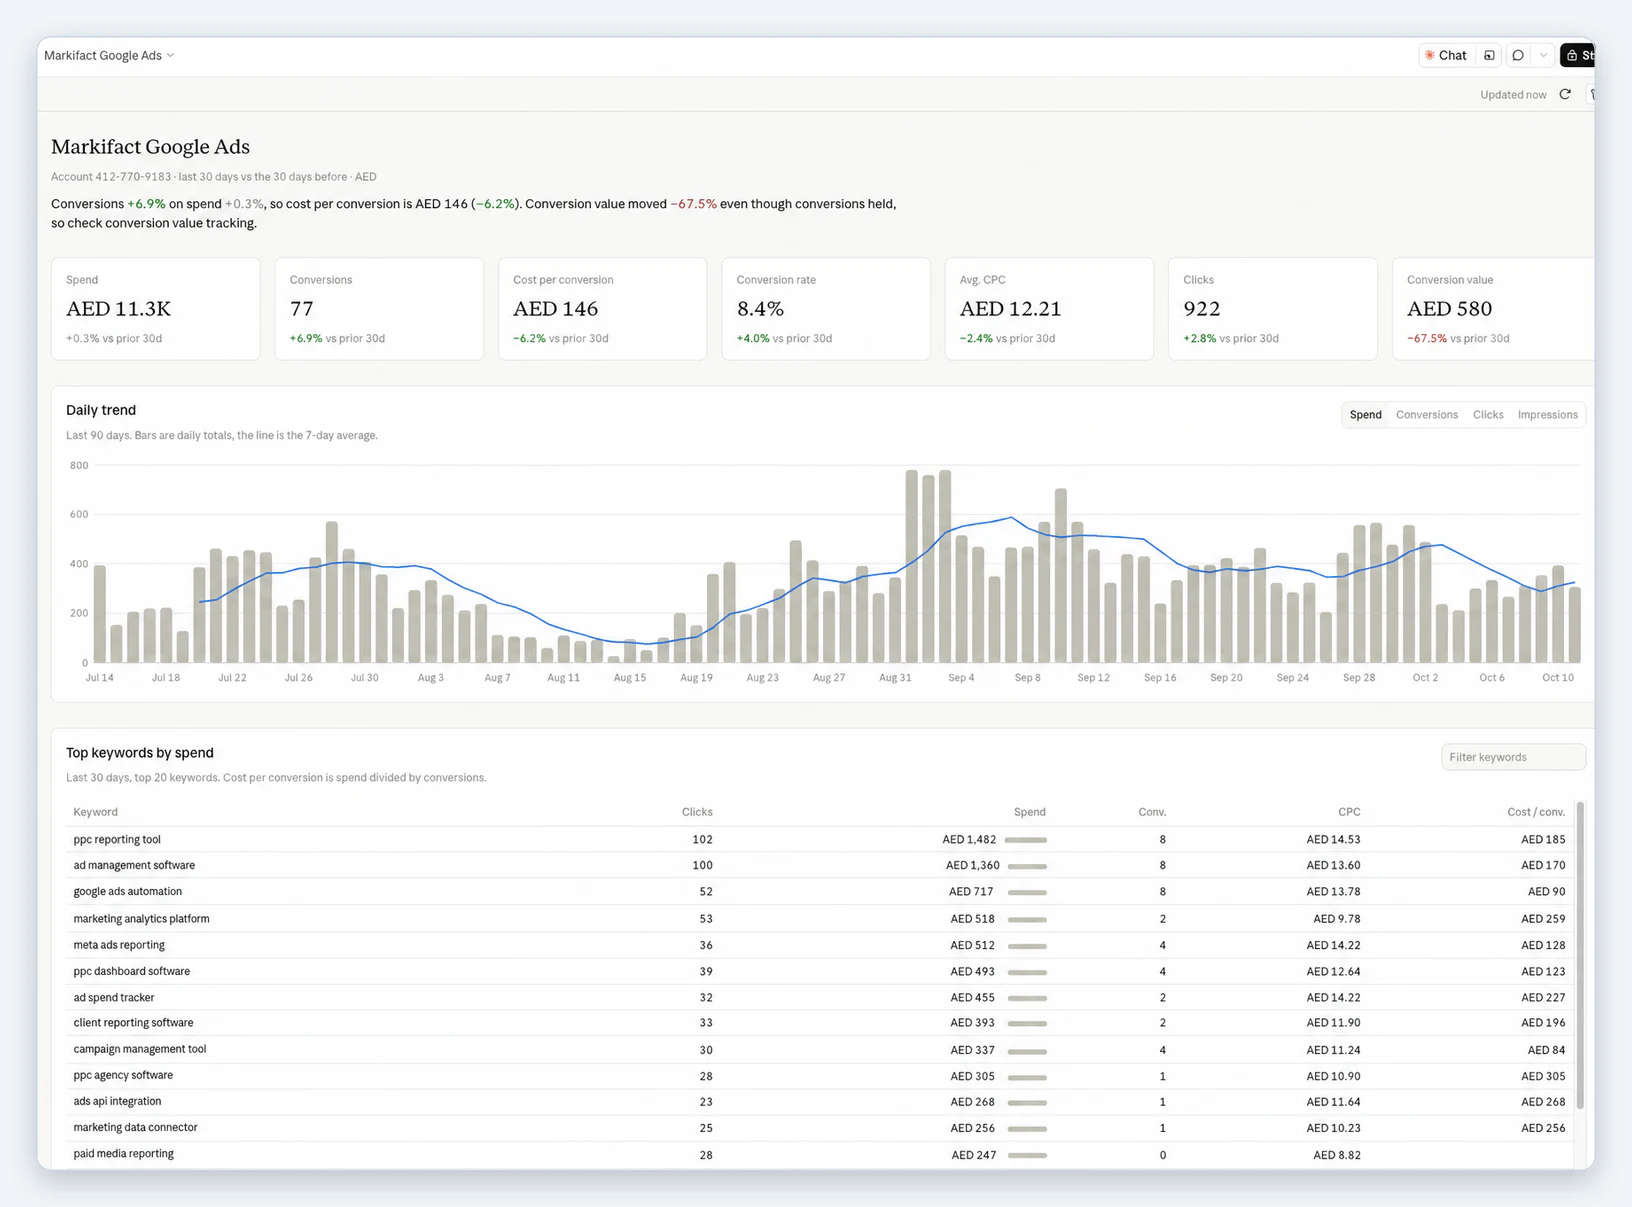The height and width of the screenshot is (1207, 1632).
Task: Click the Clicks 922 summary card
Action: click(x=1273, y=309)
